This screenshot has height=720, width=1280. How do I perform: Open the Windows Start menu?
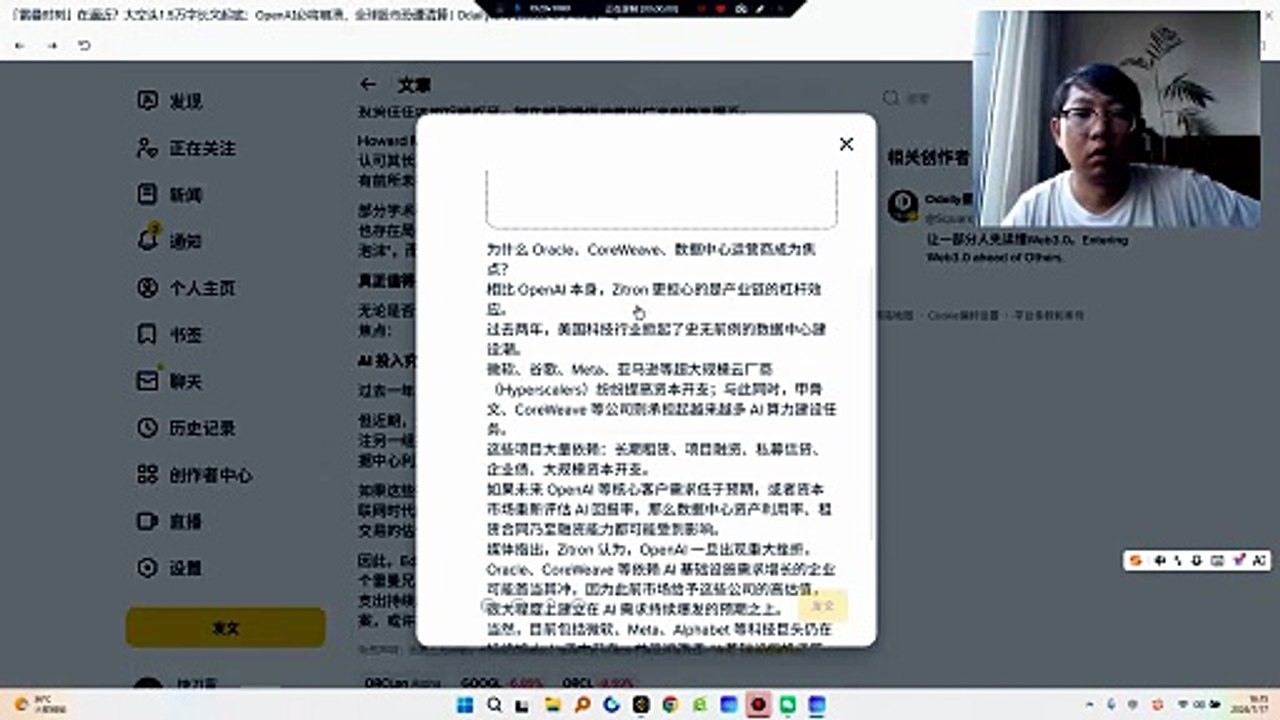(465, 705)
